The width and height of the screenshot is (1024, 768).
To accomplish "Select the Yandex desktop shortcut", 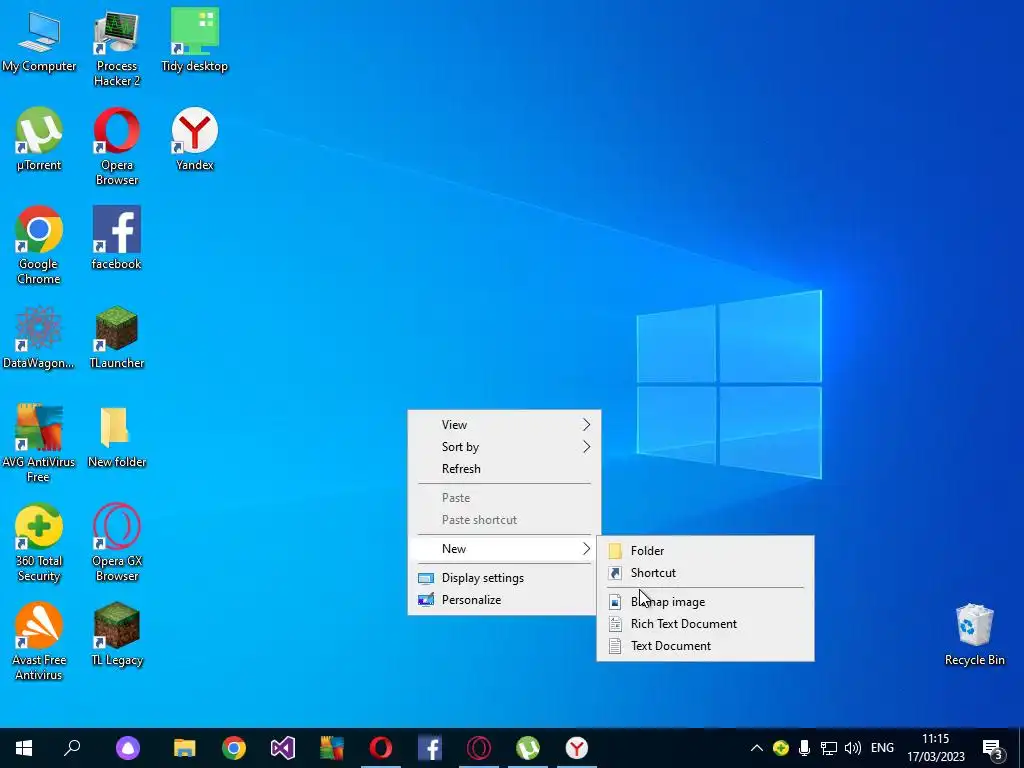I will [x=195, y=139].
